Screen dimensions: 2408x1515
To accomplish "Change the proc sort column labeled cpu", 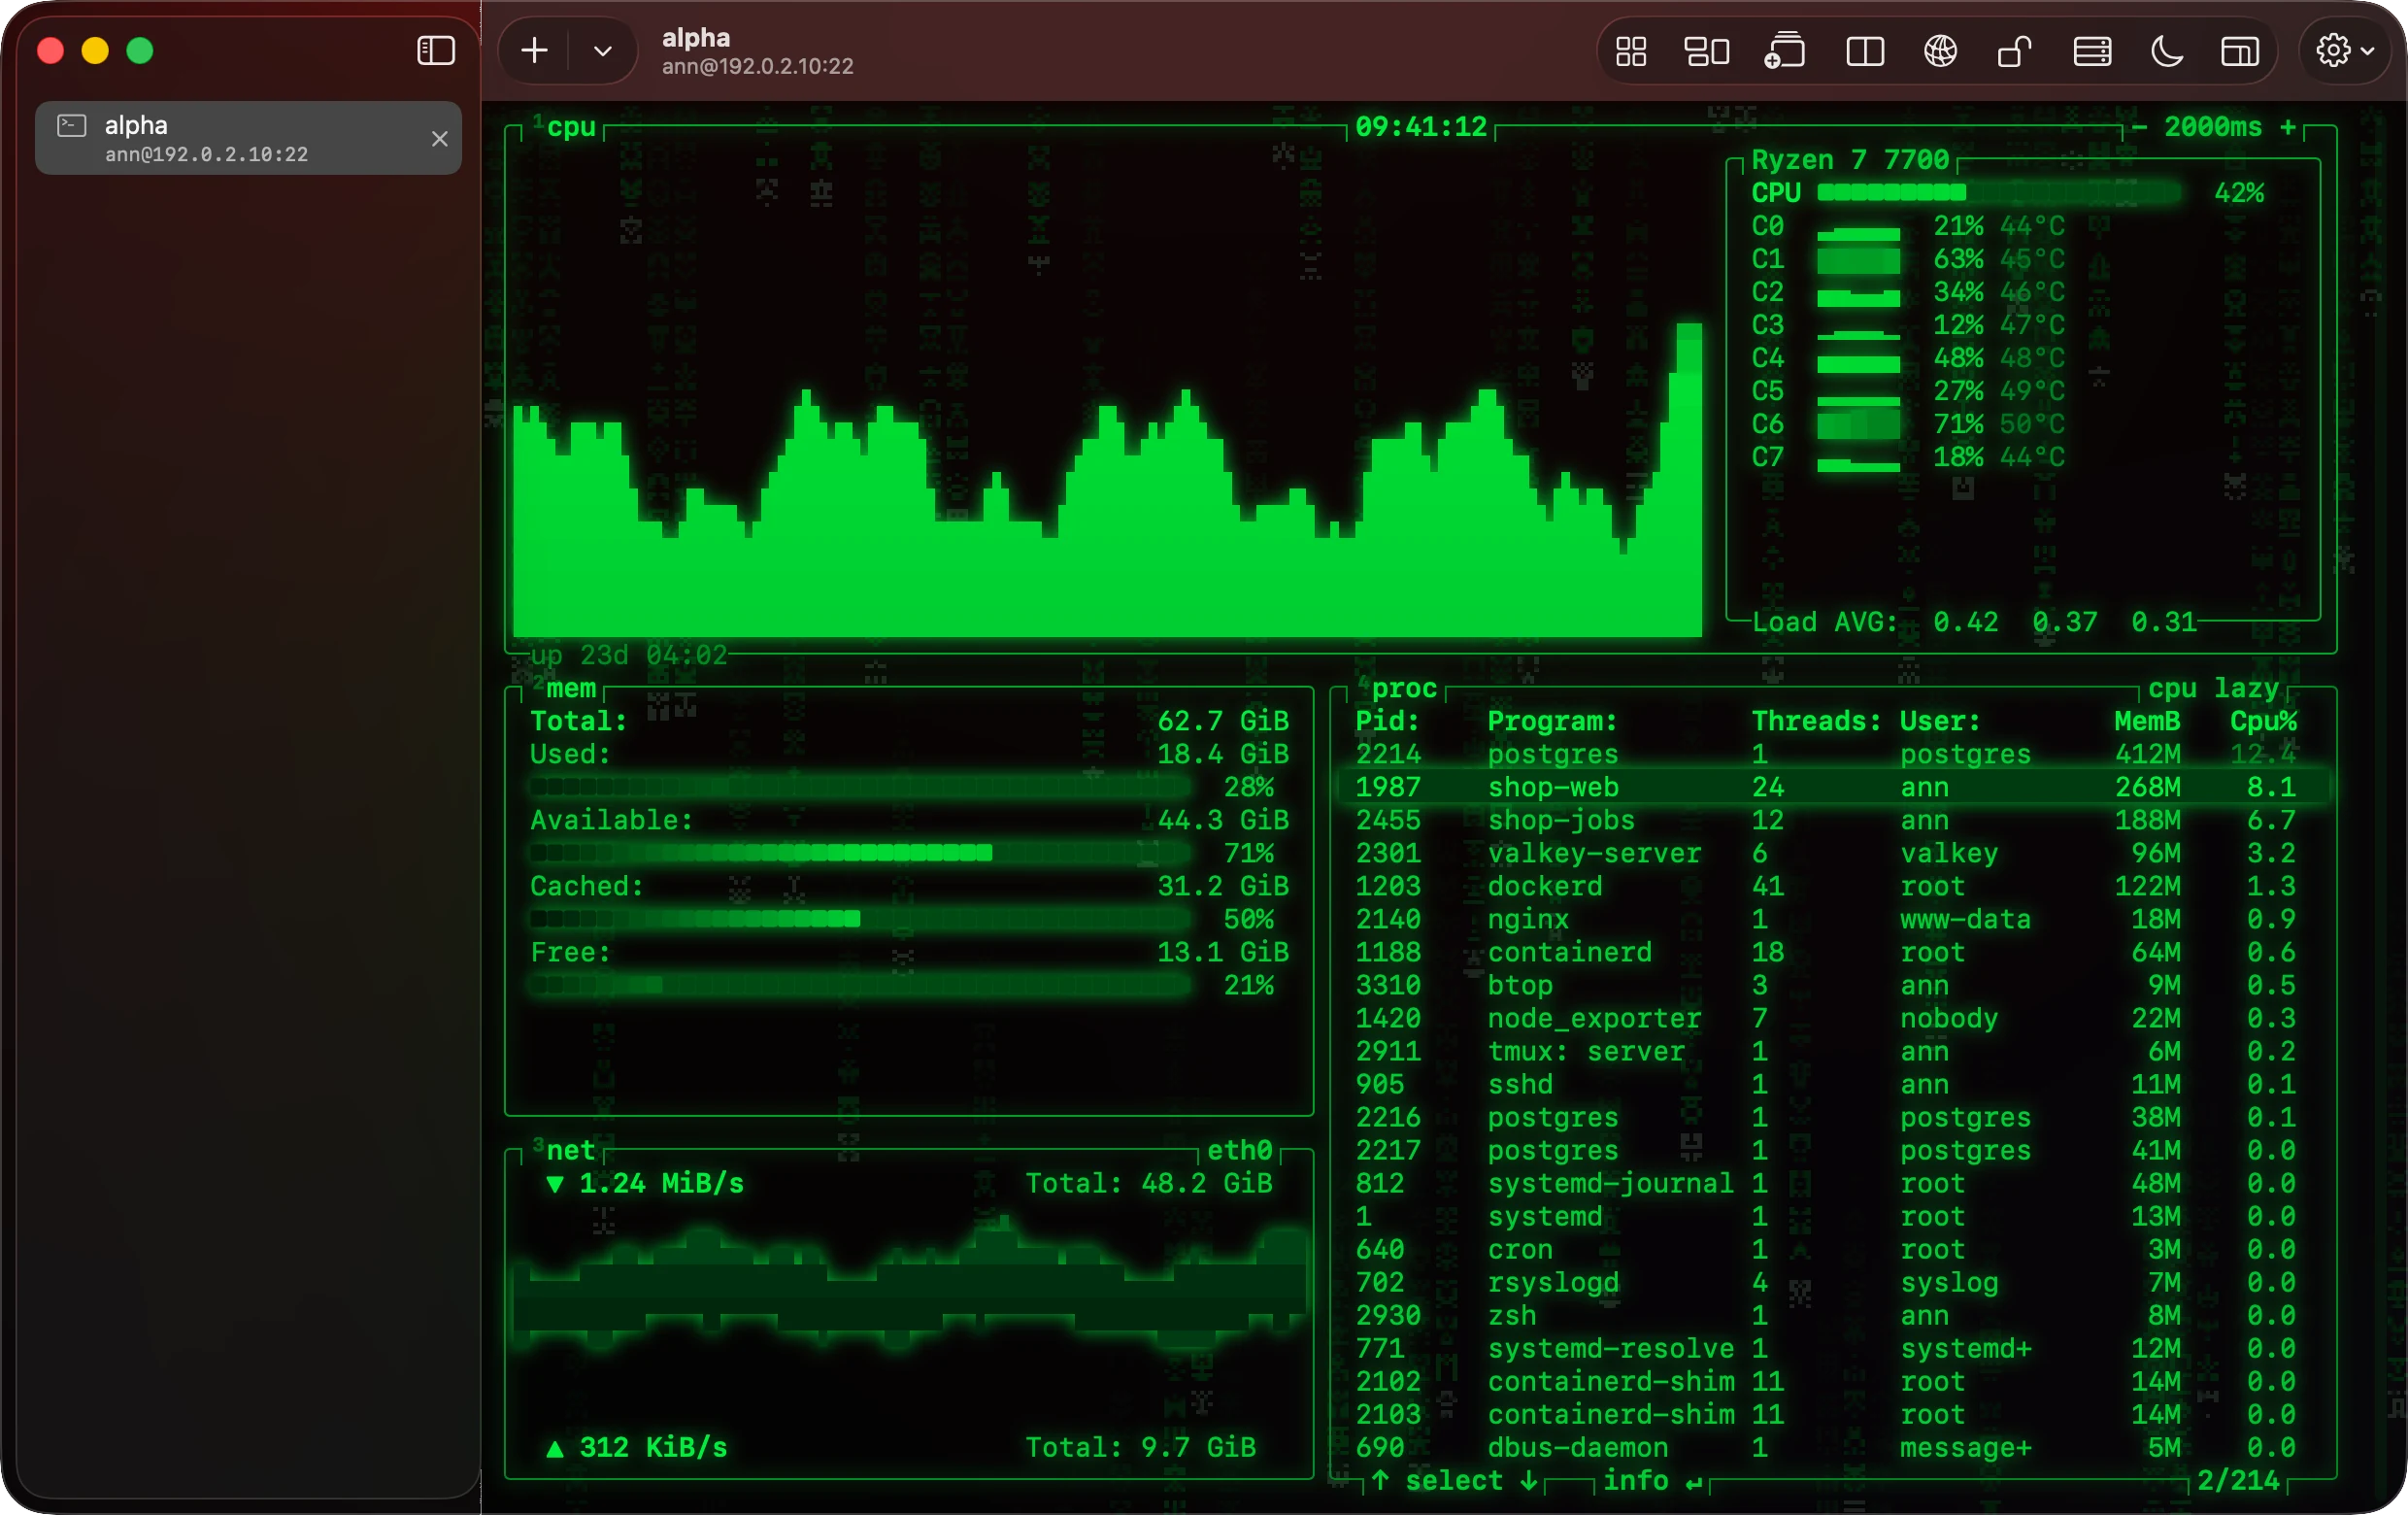I will (x=2172, y=688).
